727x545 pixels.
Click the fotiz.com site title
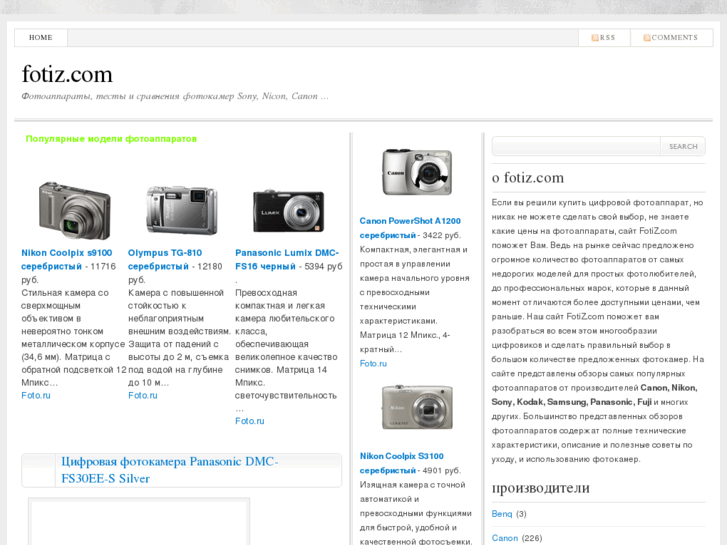67,74
